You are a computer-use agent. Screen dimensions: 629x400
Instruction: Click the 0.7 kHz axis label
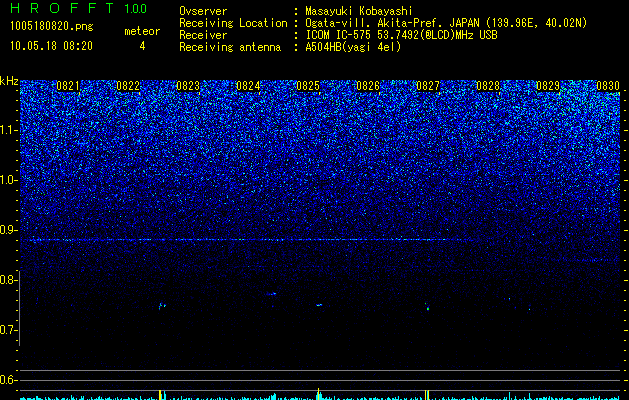[x=9, y=330]
